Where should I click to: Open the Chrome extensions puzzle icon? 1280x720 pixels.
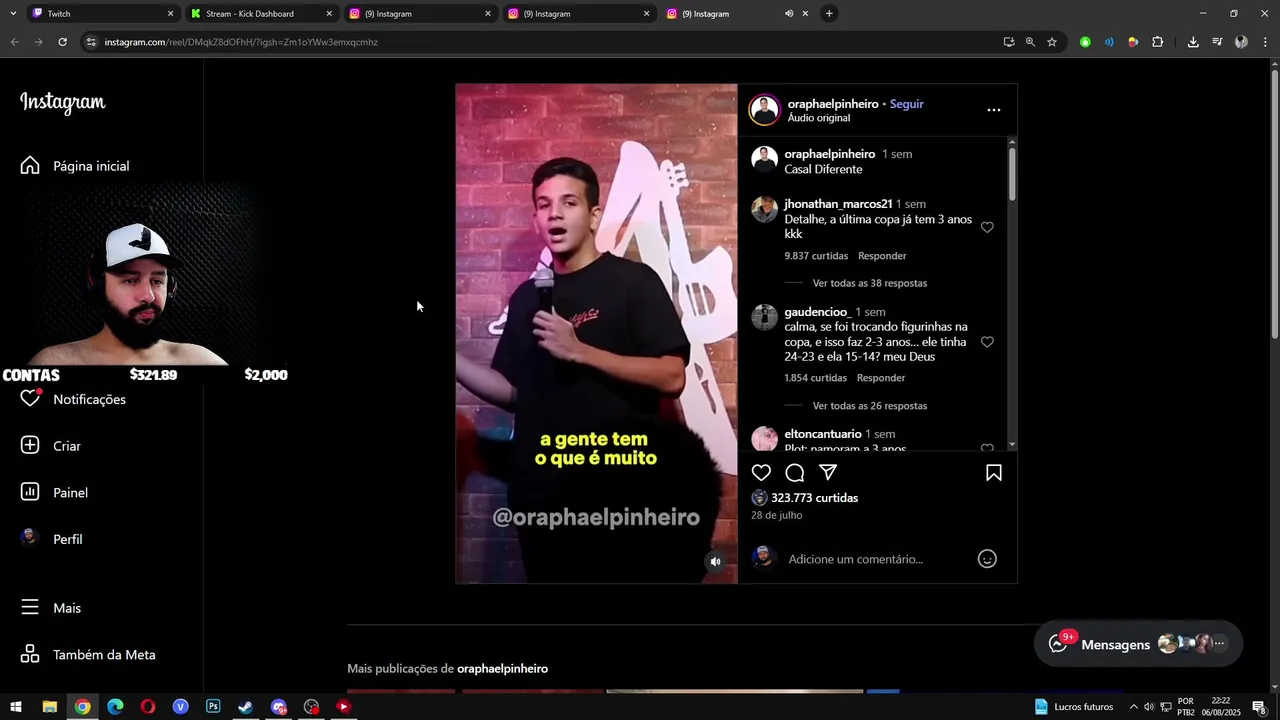pos(1157,42)
